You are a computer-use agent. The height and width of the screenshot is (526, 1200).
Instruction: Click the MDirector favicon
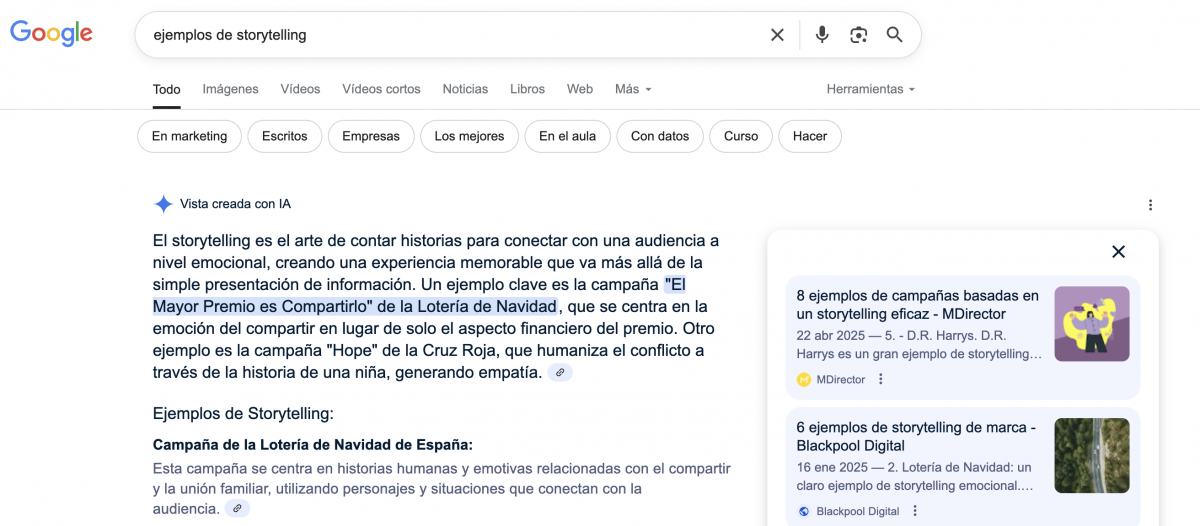tap(804, 380)
